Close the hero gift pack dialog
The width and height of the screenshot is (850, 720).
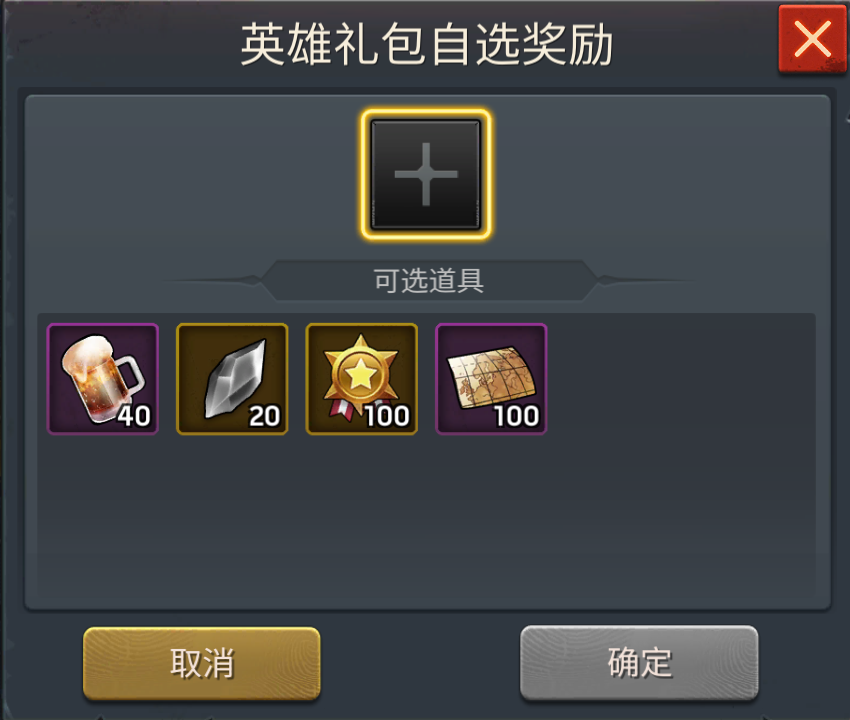click(x=812, y=39)
